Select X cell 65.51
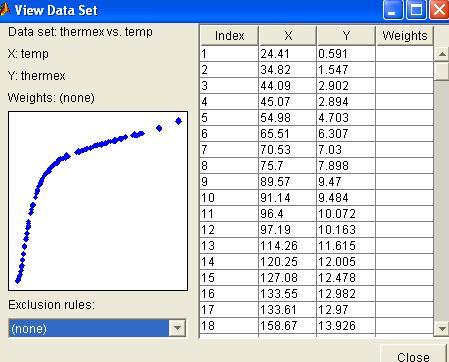449x362 pixels. tap(287, 134)
